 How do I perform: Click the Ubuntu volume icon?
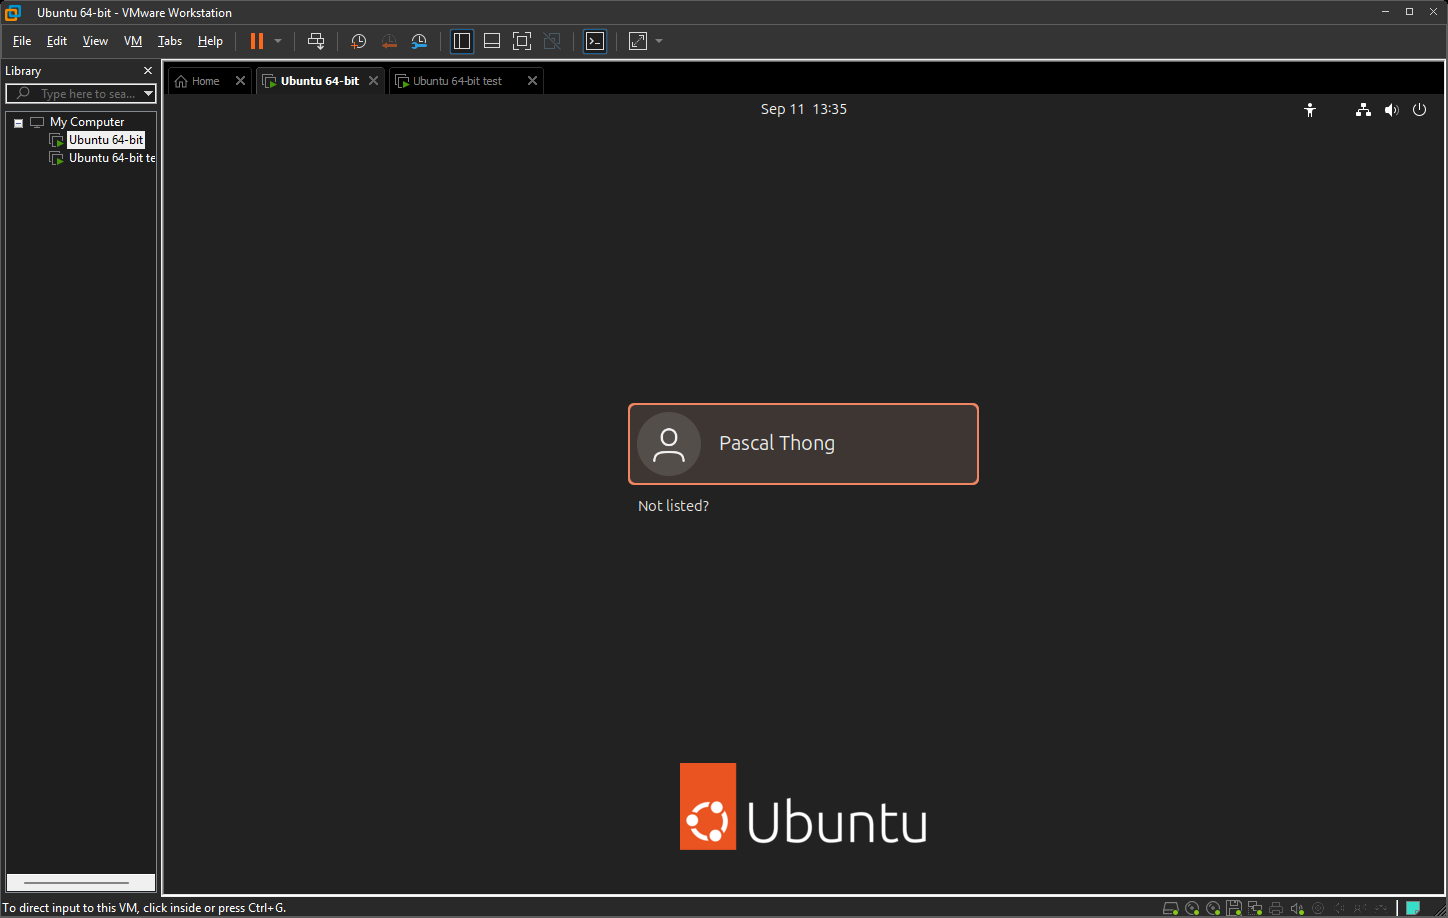[1391, 110]
